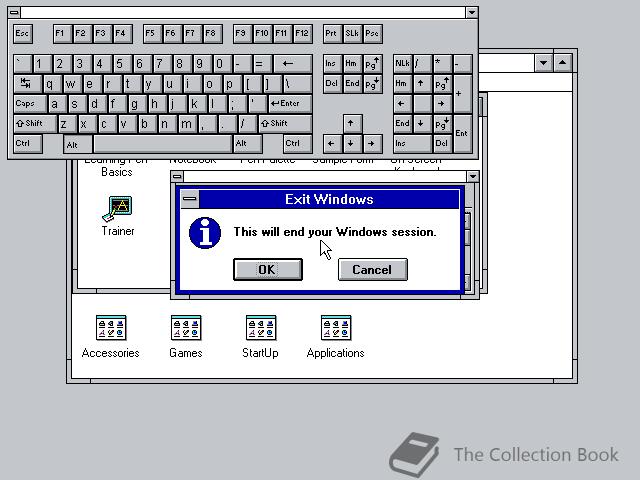Tap the numpad right arrow key
The height and width of the screenshot is (480, 640).
[443, 104]
